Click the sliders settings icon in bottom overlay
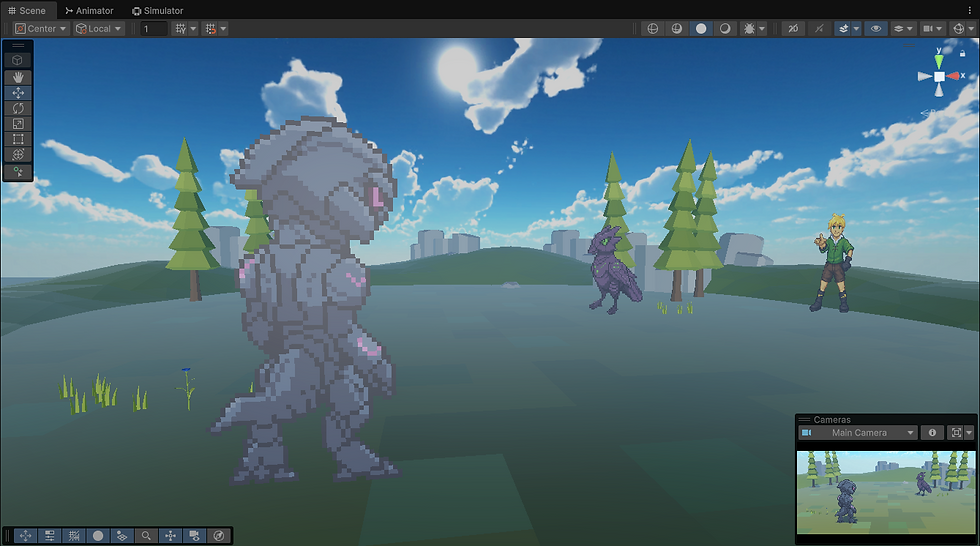The image size is (980, 546). [50, 536]
